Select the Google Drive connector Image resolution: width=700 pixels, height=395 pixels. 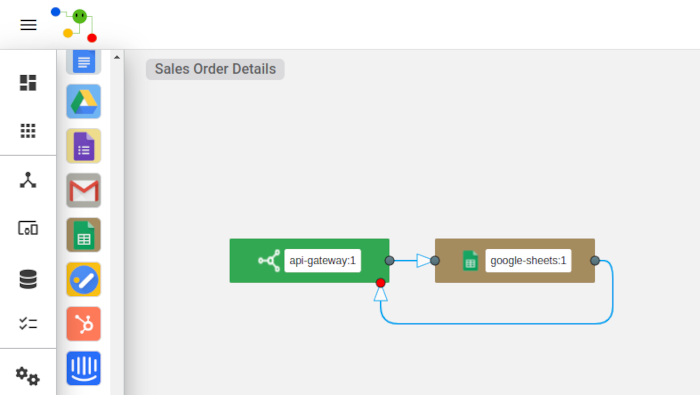pyautogui.click(x=83, y=101)
